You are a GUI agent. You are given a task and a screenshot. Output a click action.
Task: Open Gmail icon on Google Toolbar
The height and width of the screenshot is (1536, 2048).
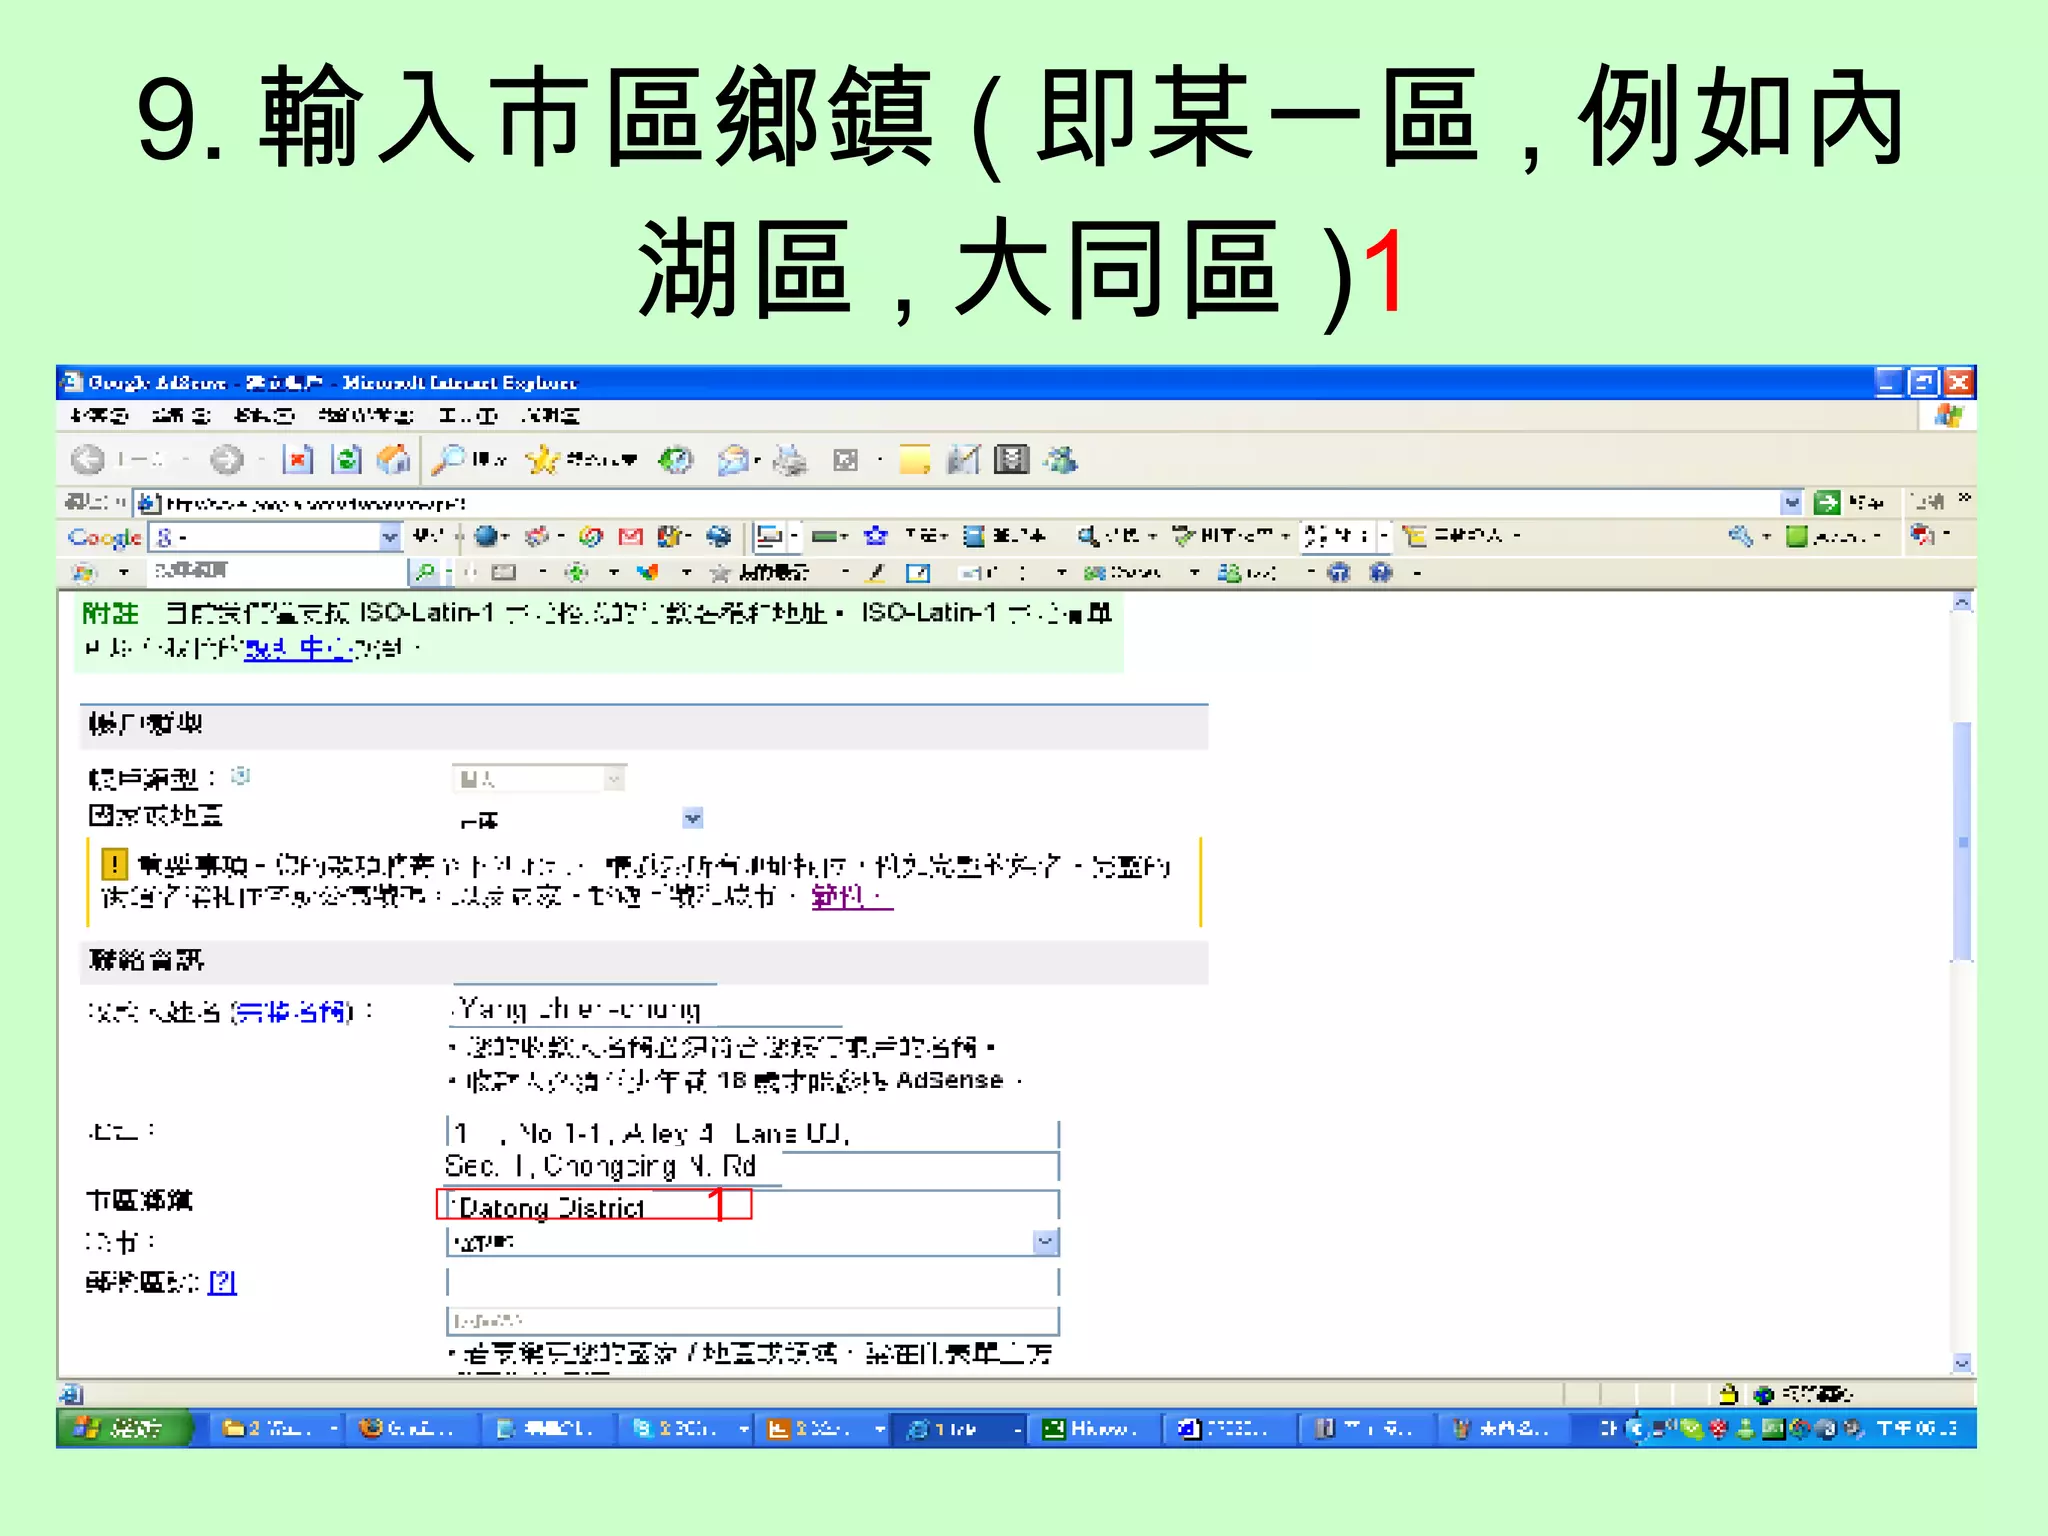[x=630, y=537]
